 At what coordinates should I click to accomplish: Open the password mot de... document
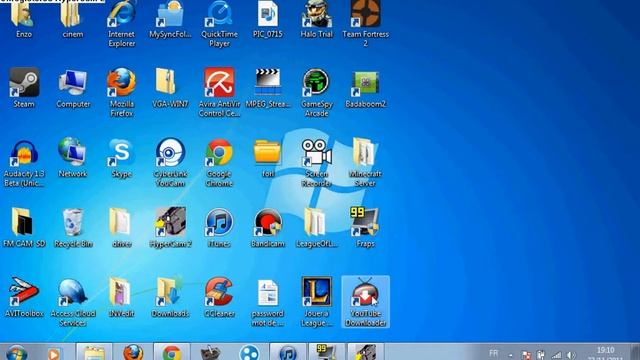tap(268, 302)
